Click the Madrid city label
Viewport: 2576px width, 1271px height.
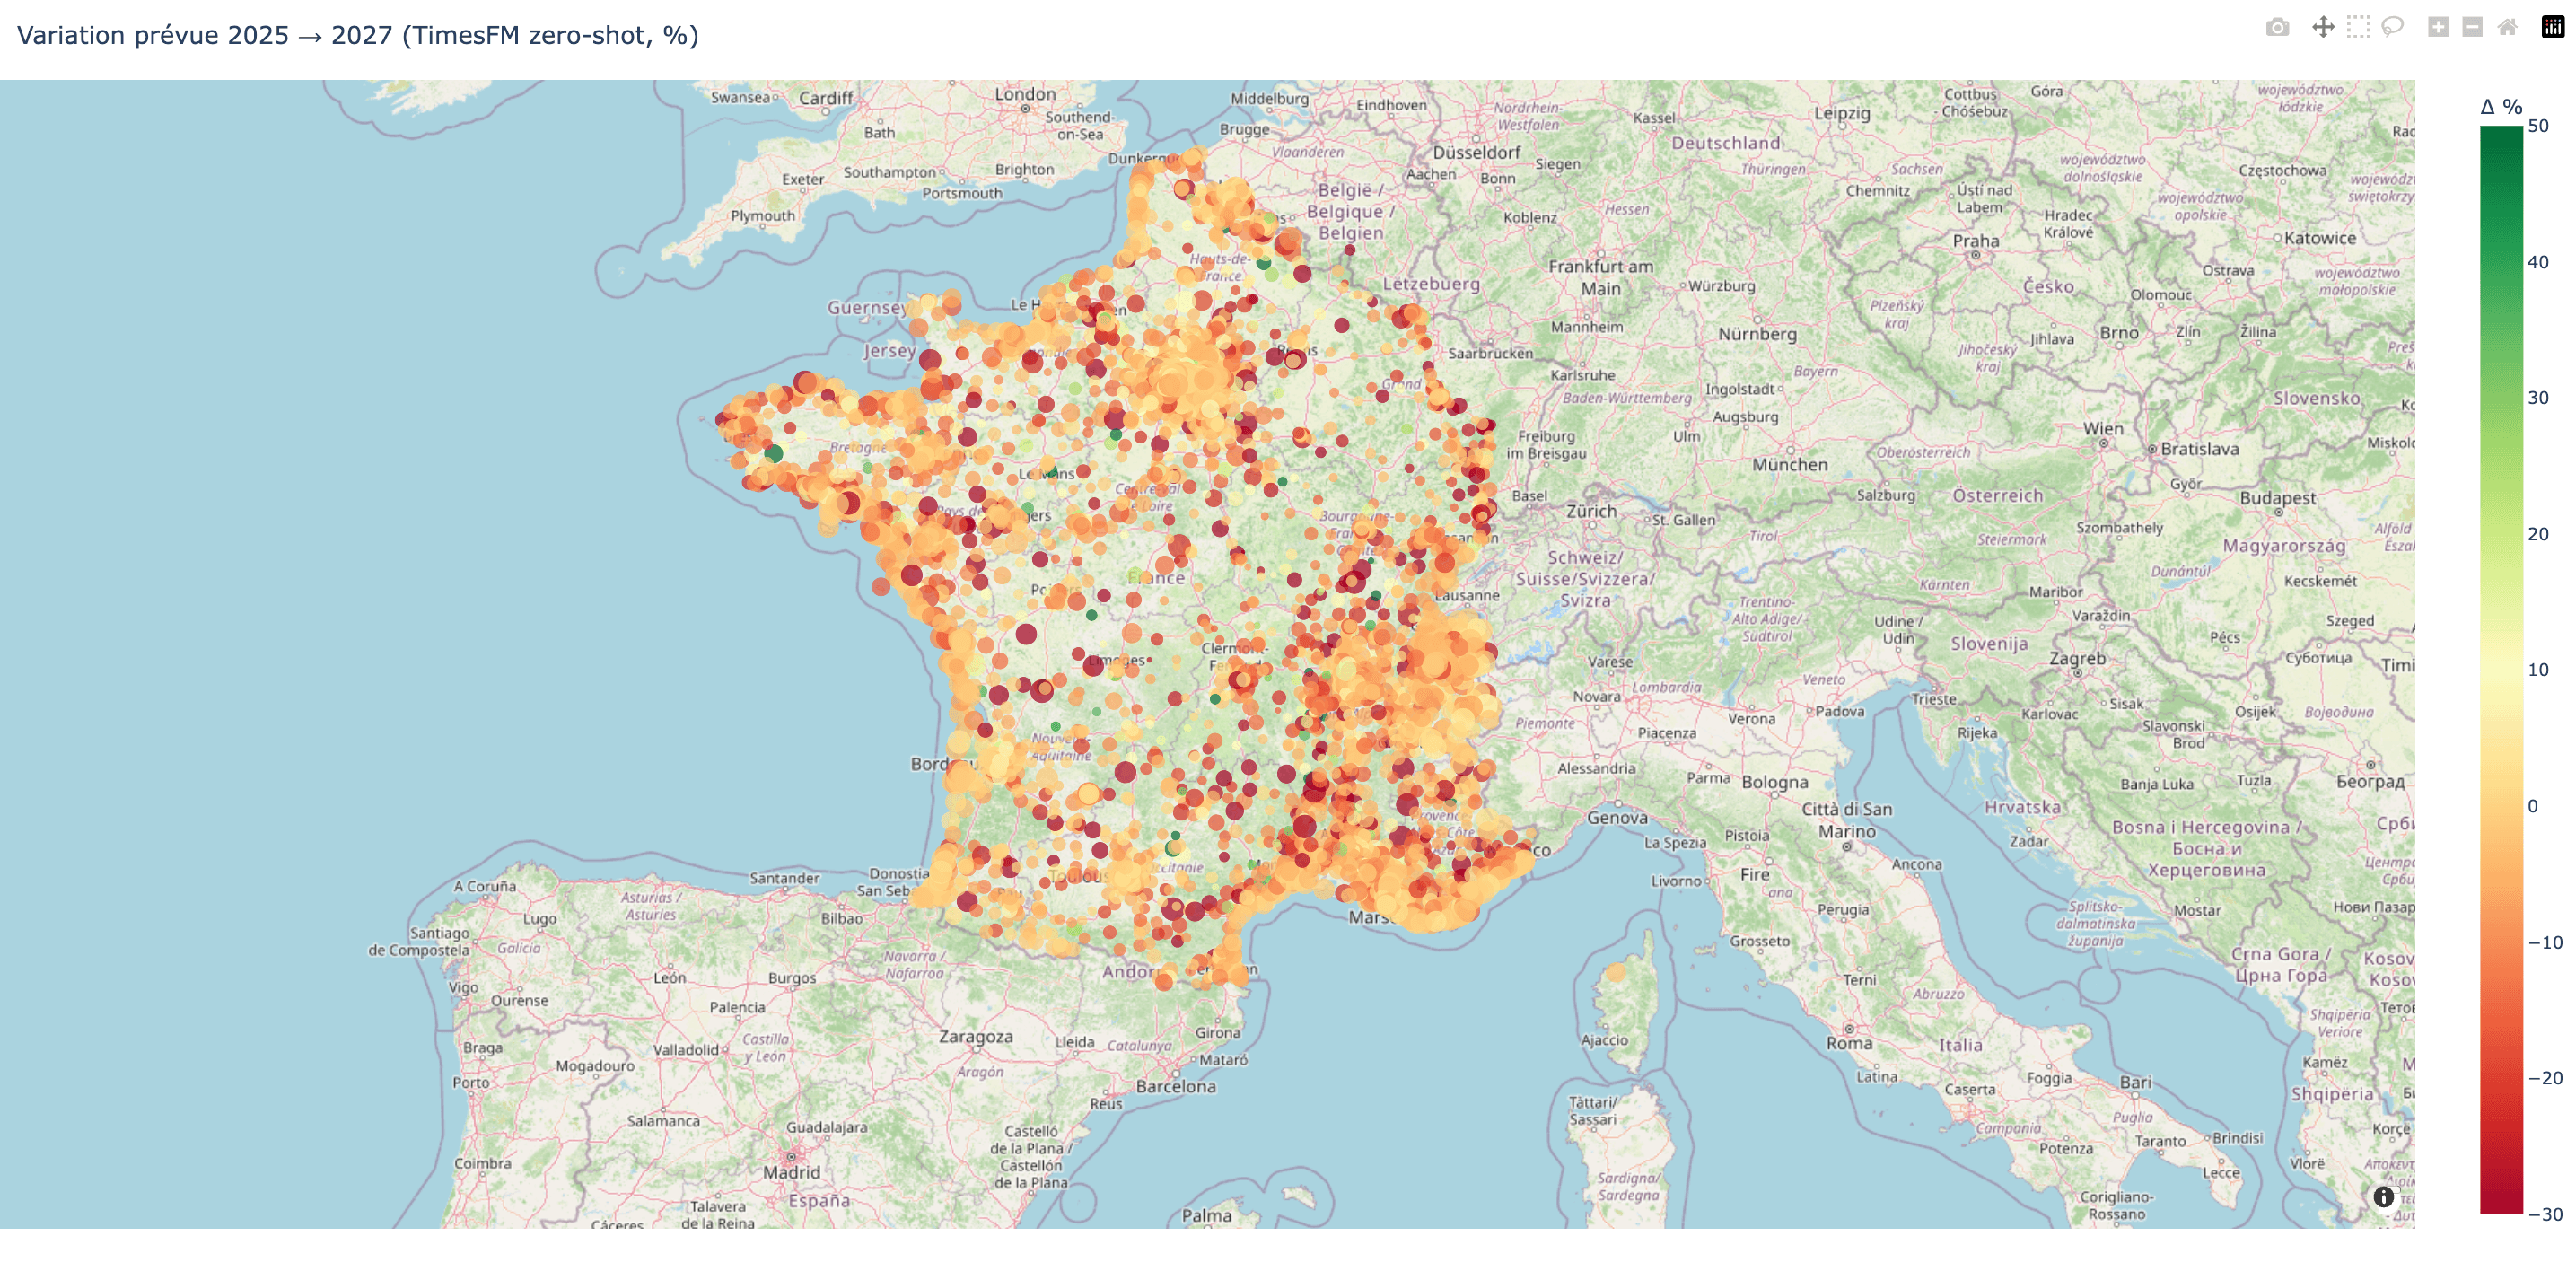[792, 1172]
